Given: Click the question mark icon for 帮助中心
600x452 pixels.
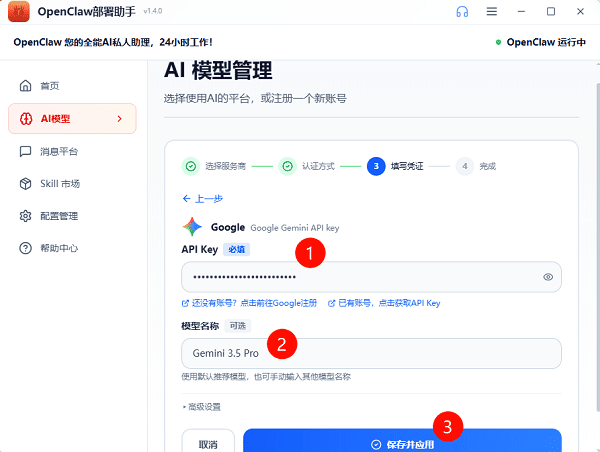Looking at the screenshot, I should pyautogui.click(x=25, y=248).
